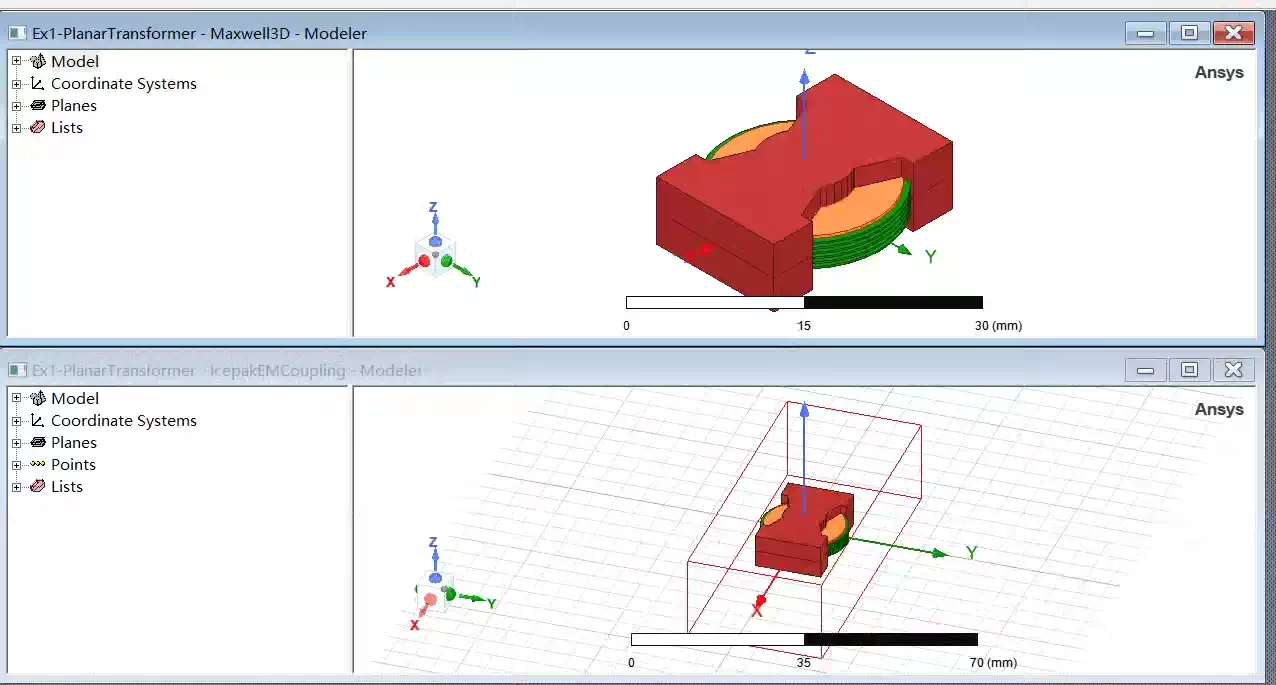
Task: Click the 70 (mm) scale bar in IcepakEMCoupling
Action: [x=804, y=639]
